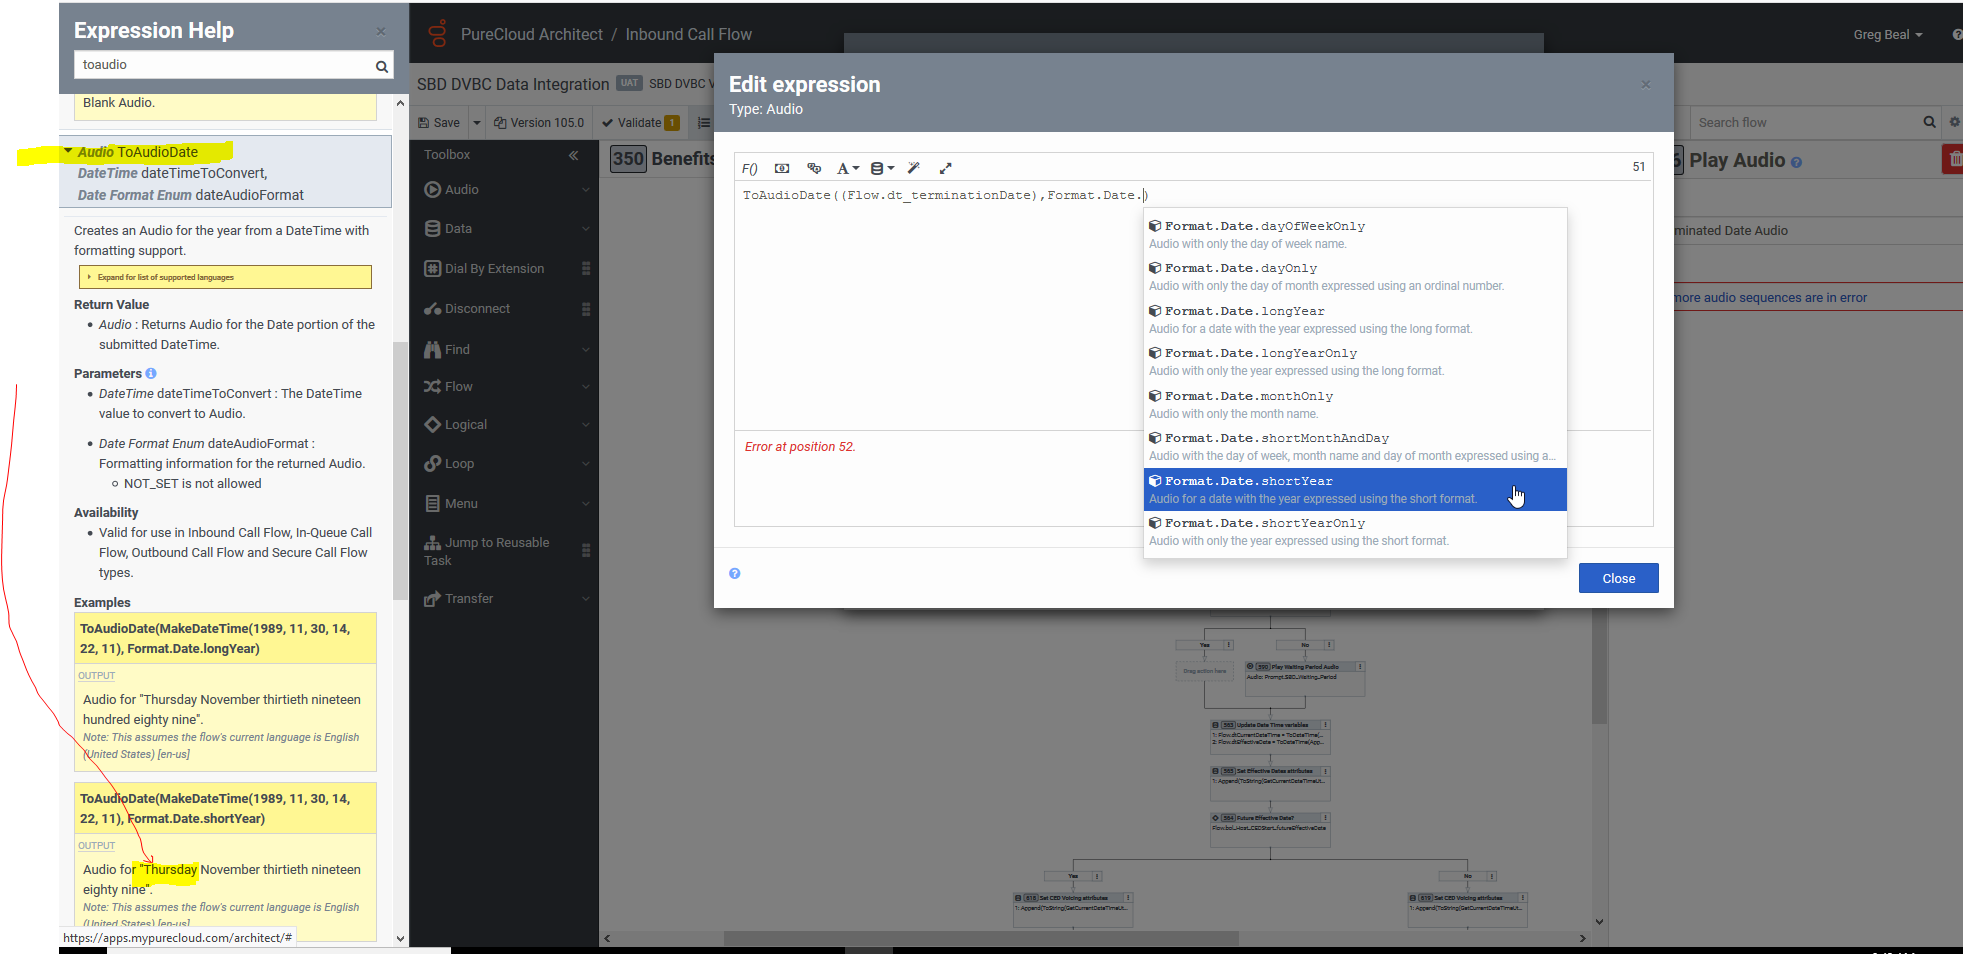The image size is (1963, 954).
Task: Click the Logical diamond icon in Toolbox
Action: pyautogui.click(x=431, y=424)
